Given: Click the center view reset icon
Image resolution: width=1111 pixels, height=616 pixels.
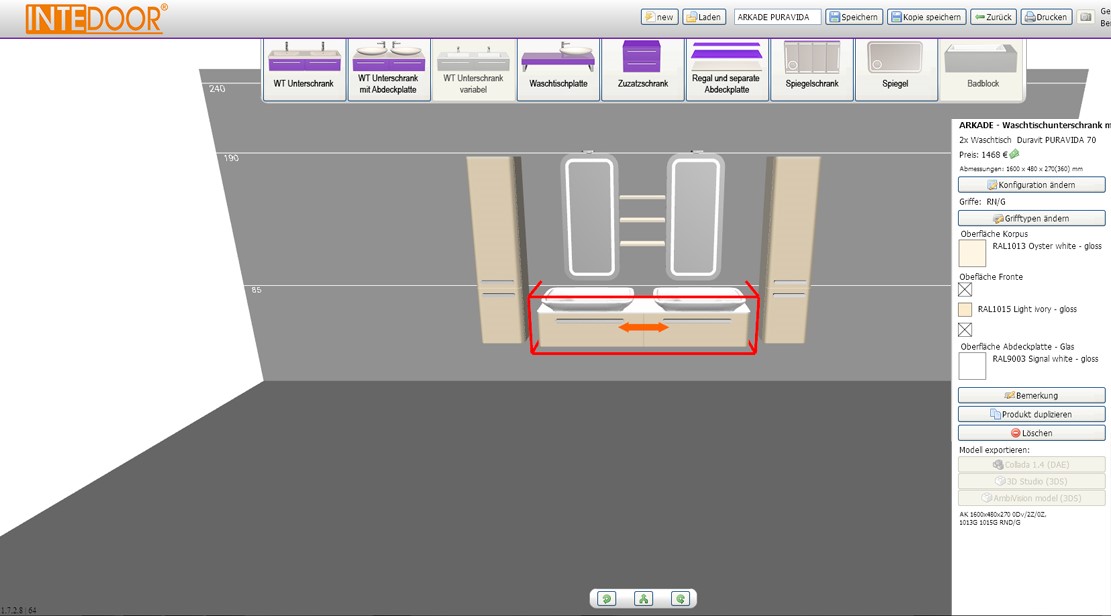Looking at the screenshot, I should [643, 599].
